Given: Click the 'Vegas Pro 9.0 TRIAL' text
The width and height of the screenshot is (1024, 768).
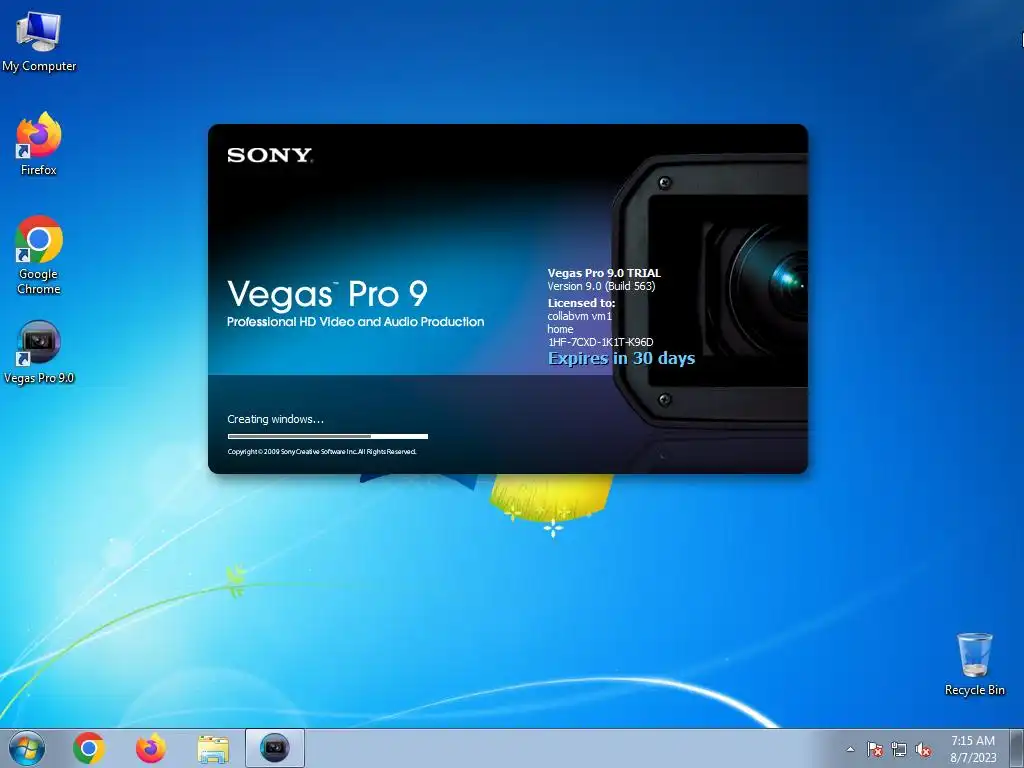Looking at the screenshot, I should [604, 273].
